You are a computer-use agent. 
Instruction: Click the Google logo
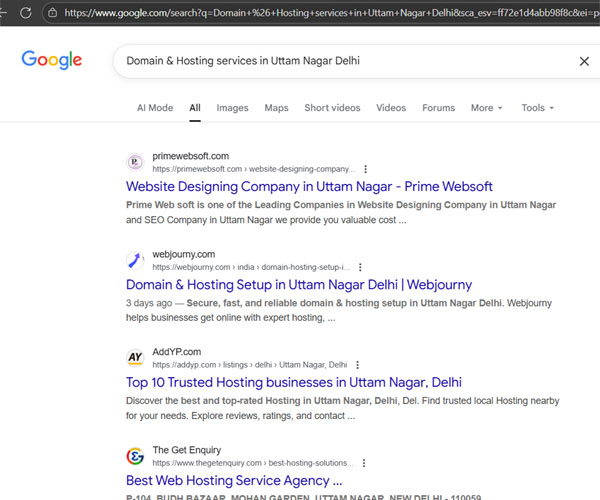tap(52, 61)
